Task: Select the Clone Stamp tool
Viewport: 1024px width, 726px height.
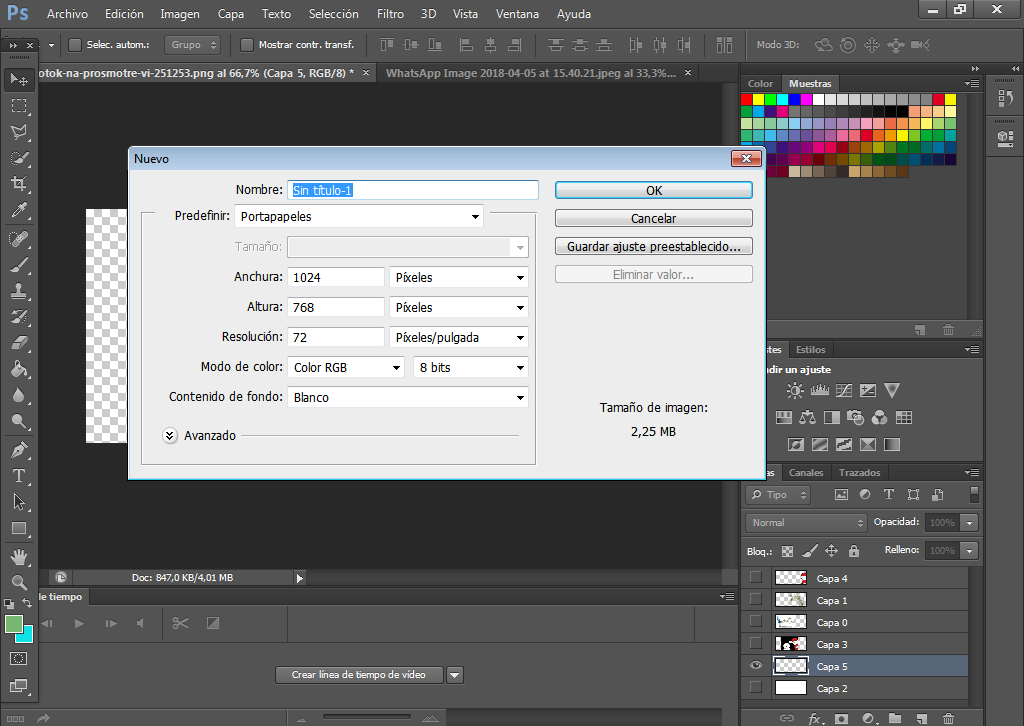Action: coord(19,291)
